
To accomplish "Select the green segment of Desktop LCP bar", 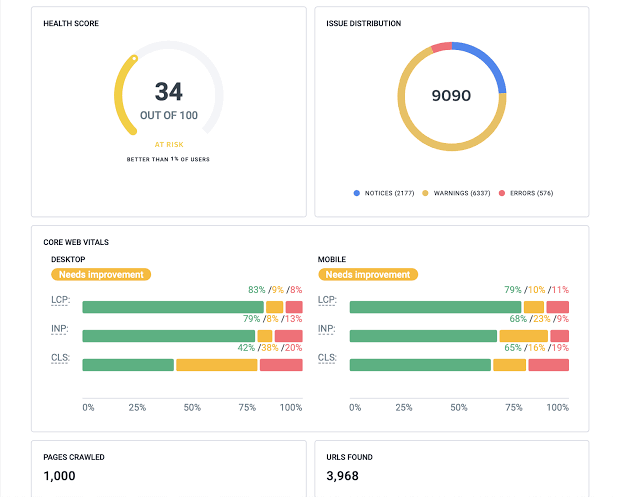I will pyautogui.click(x=172, y=308).
